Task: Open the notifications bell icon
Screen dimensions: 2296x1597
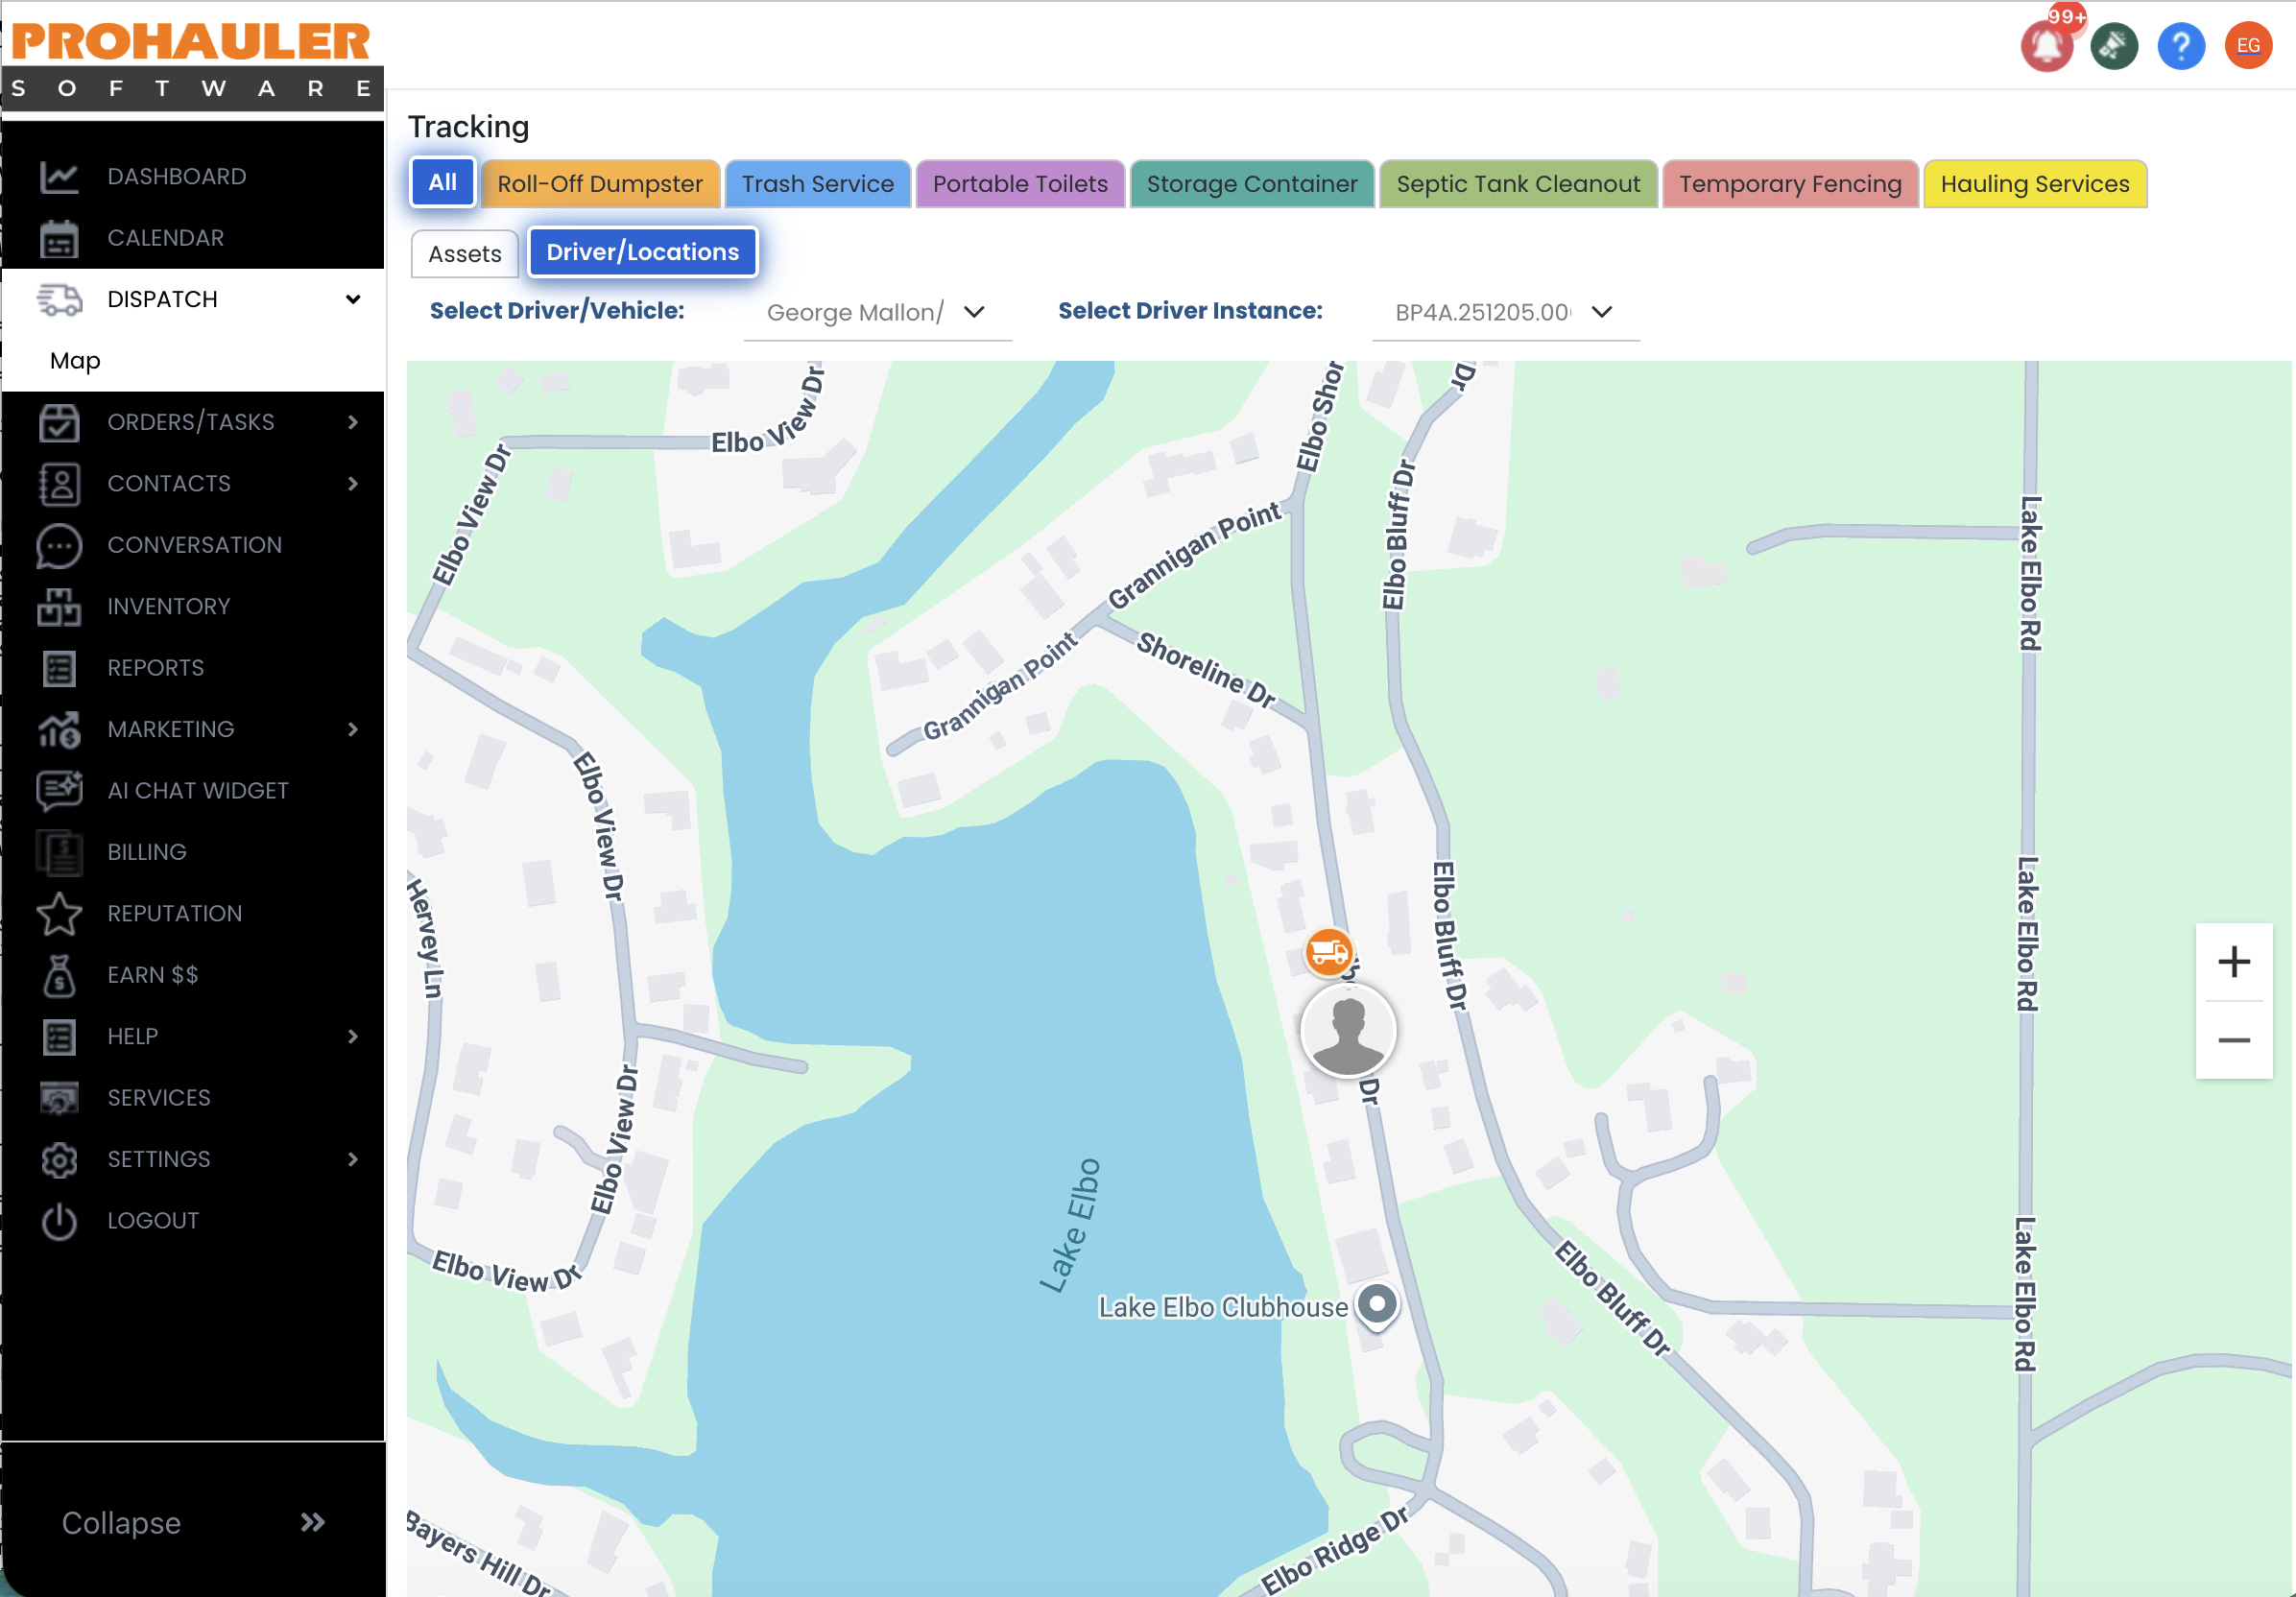Action: click(2046, 46)
